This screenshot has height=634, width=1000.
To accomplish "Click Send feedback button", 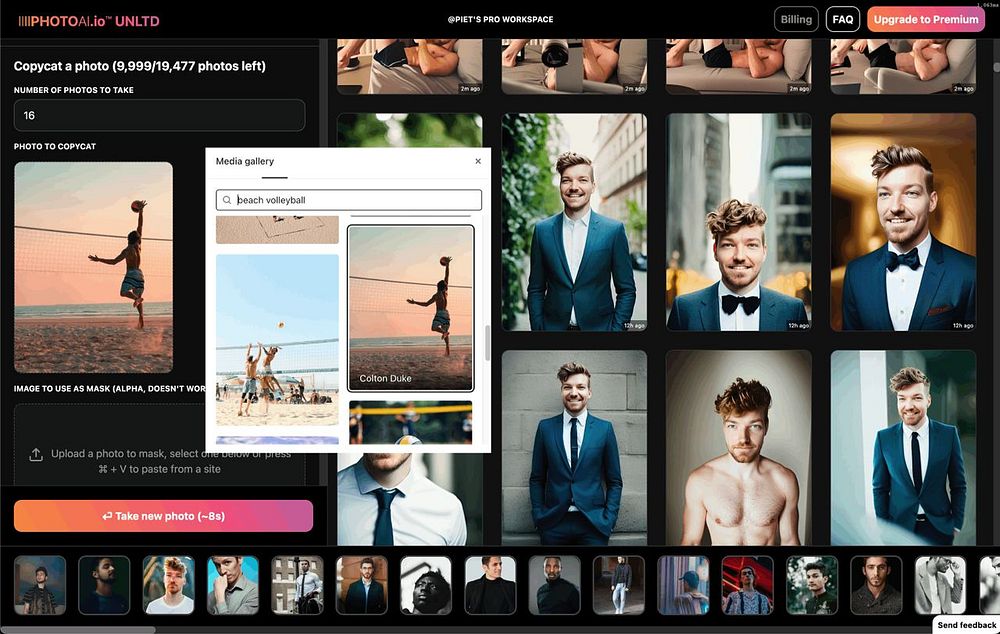I will click(x=966, y=625).
